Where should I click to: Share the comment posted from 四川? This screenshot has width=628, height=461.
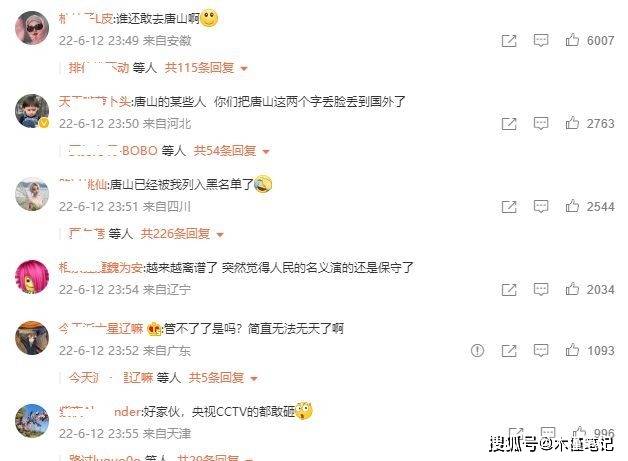coord(509,207)
